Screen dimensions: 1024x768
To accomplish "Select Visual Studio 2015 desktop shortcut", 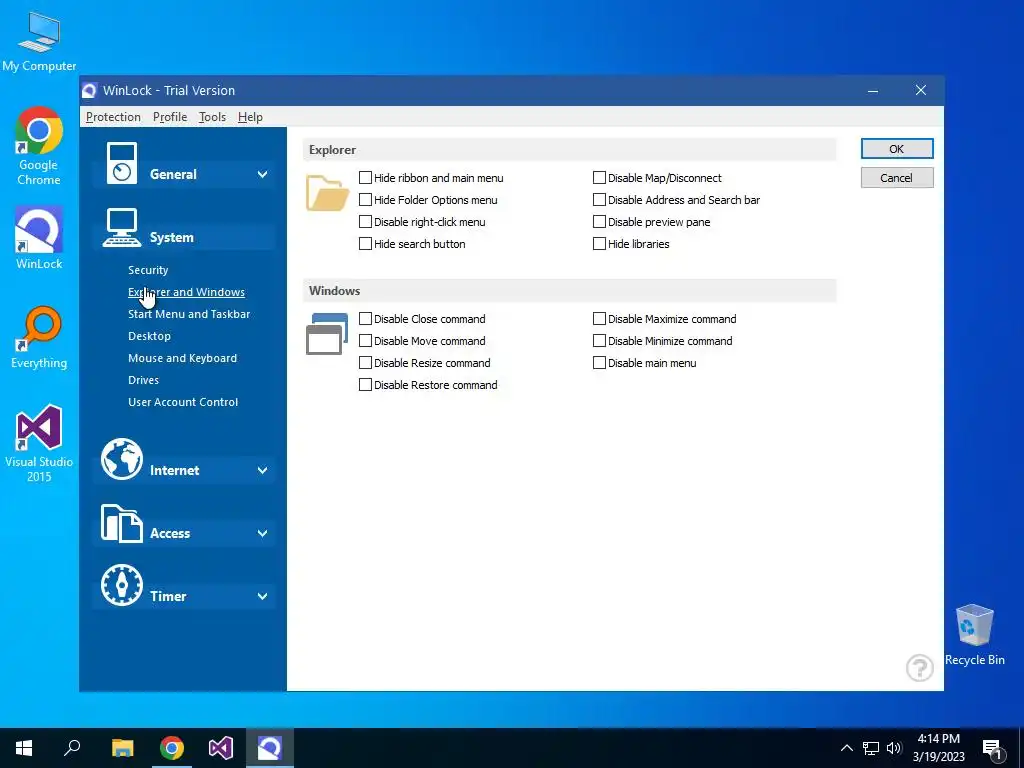I will pyautogui.click(x=39, y=444).
